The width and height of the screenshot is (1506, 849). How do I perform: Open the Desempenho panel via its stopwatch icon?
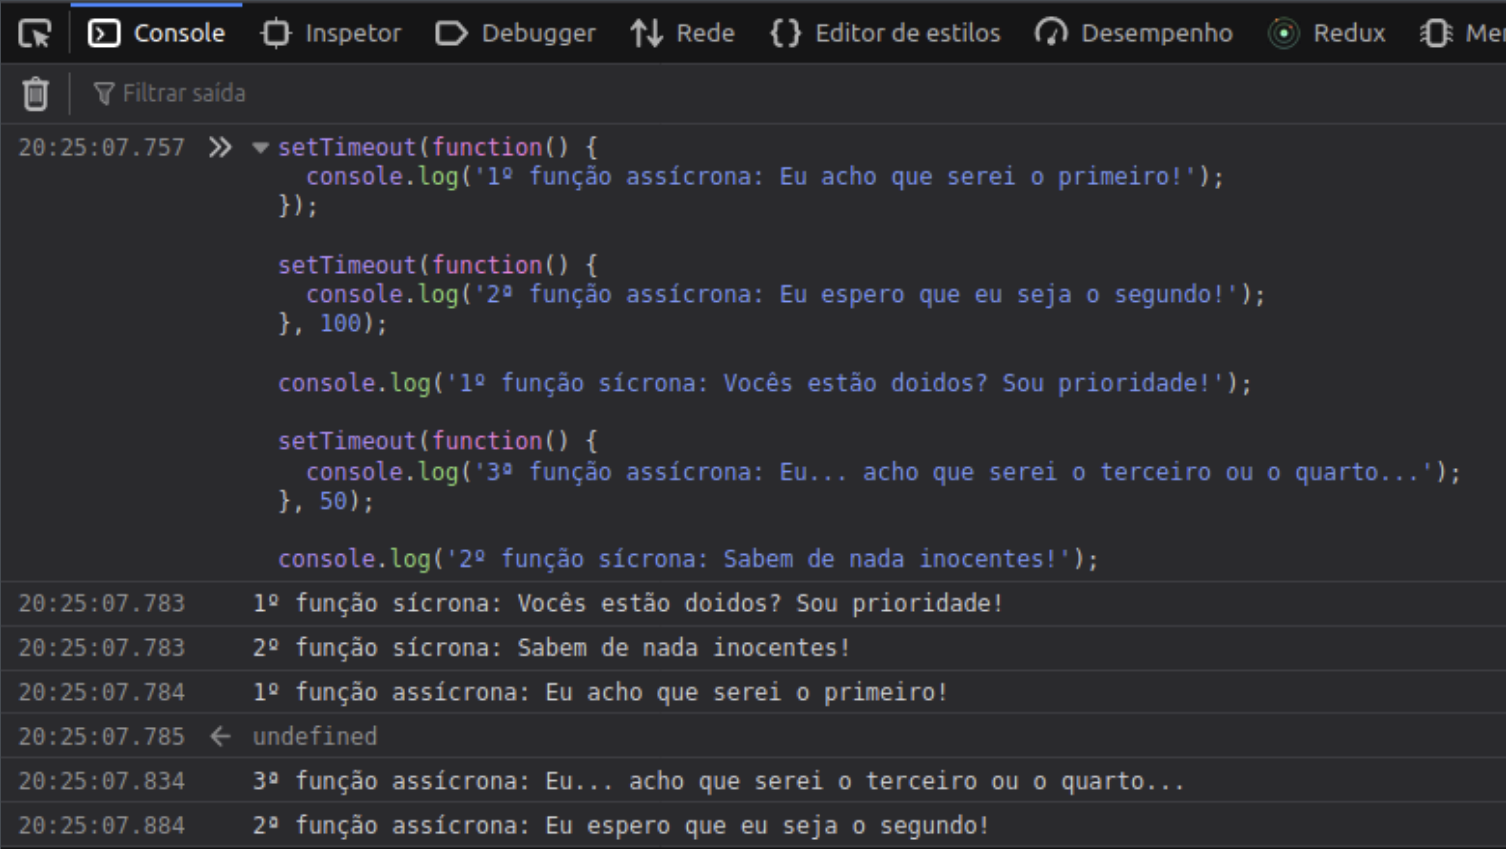[x=1052, y=32]
